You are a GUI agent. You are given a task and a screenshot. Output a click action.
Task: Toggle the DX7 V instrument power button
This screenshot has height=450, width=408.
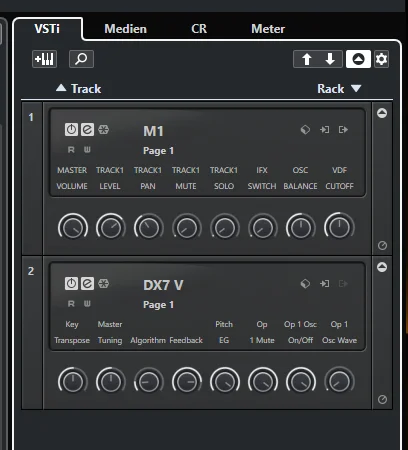(71, 283)
